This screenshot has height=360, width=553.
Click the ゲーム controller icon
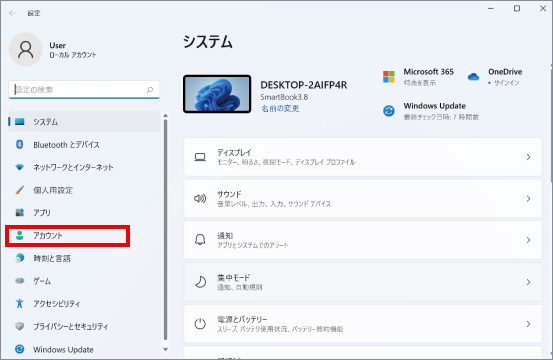click(x=20, y=281)
